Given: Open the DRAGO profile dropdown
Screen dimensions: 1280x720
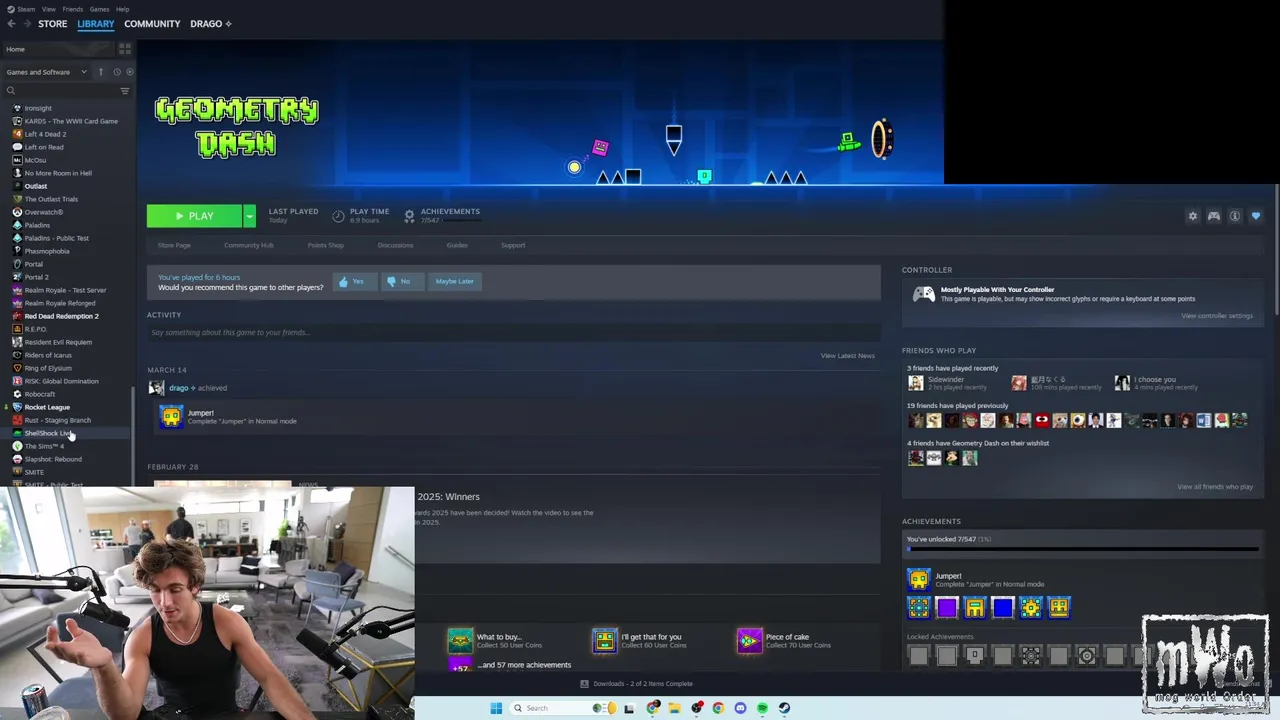Looking at the screenshot, I should 211,24.
